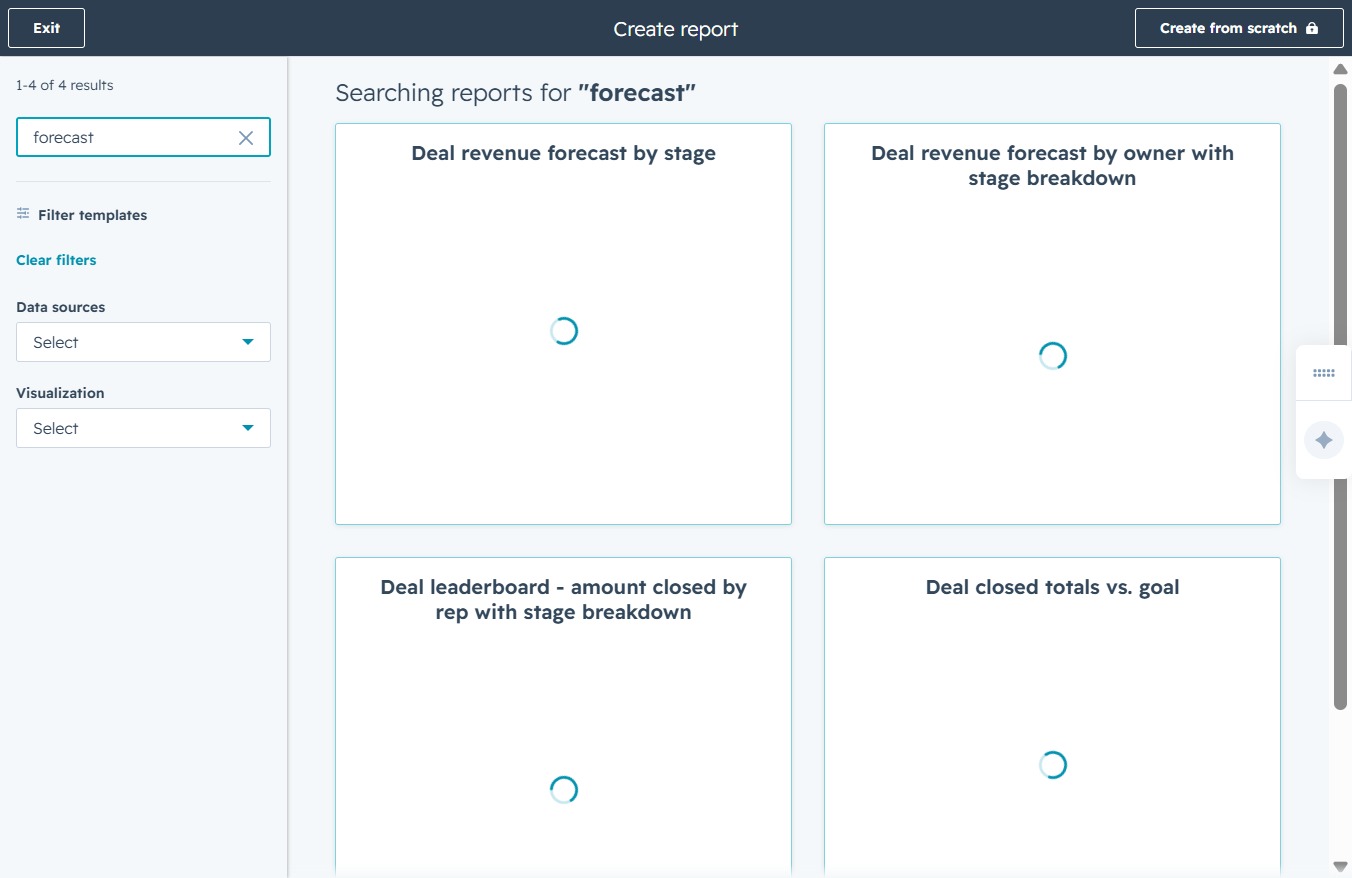Viewport: 1352px width, 878px height.
Task: Clear the forecast search with X icon
Action: 246,138
